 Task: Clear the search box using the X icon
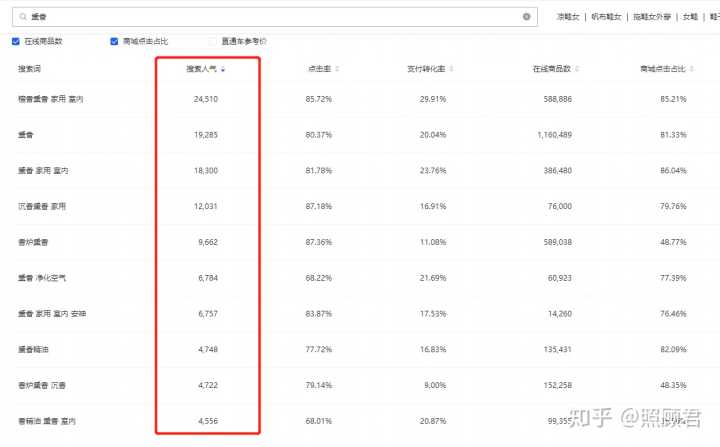(527, 17)
